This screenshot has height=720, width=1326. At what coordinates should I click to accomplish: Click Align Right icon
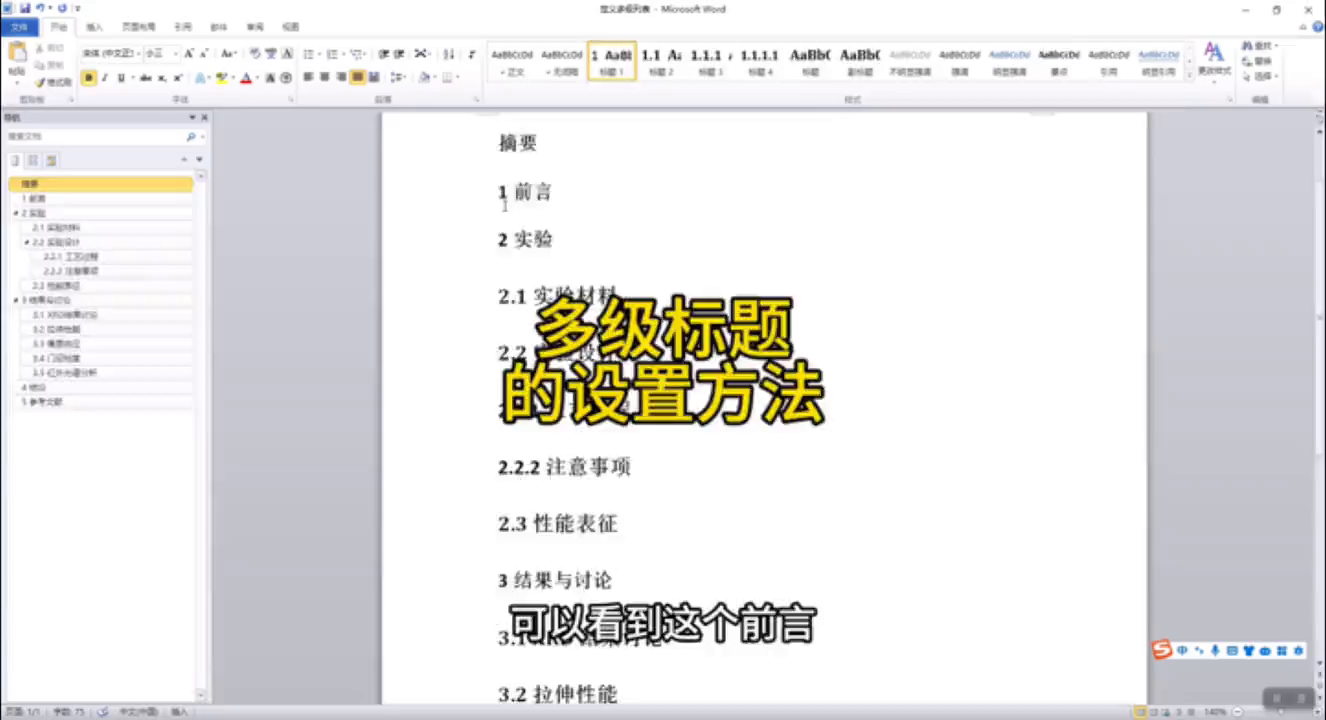(341, 78)
